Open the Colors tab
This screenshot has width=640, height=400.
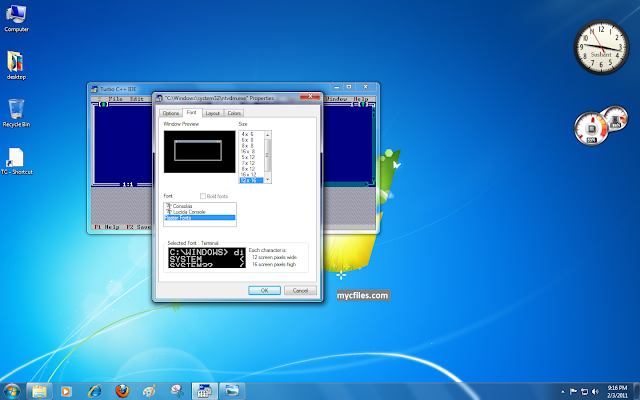coord(234,113)
